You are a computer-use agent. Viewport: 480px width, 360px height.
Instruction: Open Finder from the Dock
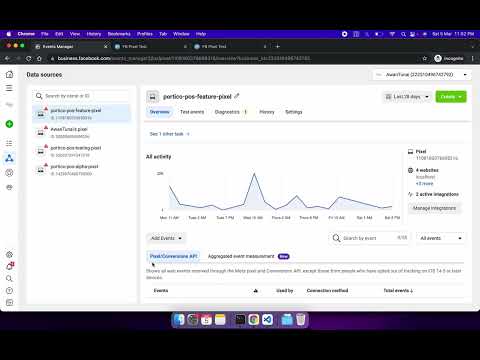pyautogui.click(x=179, y=320)
